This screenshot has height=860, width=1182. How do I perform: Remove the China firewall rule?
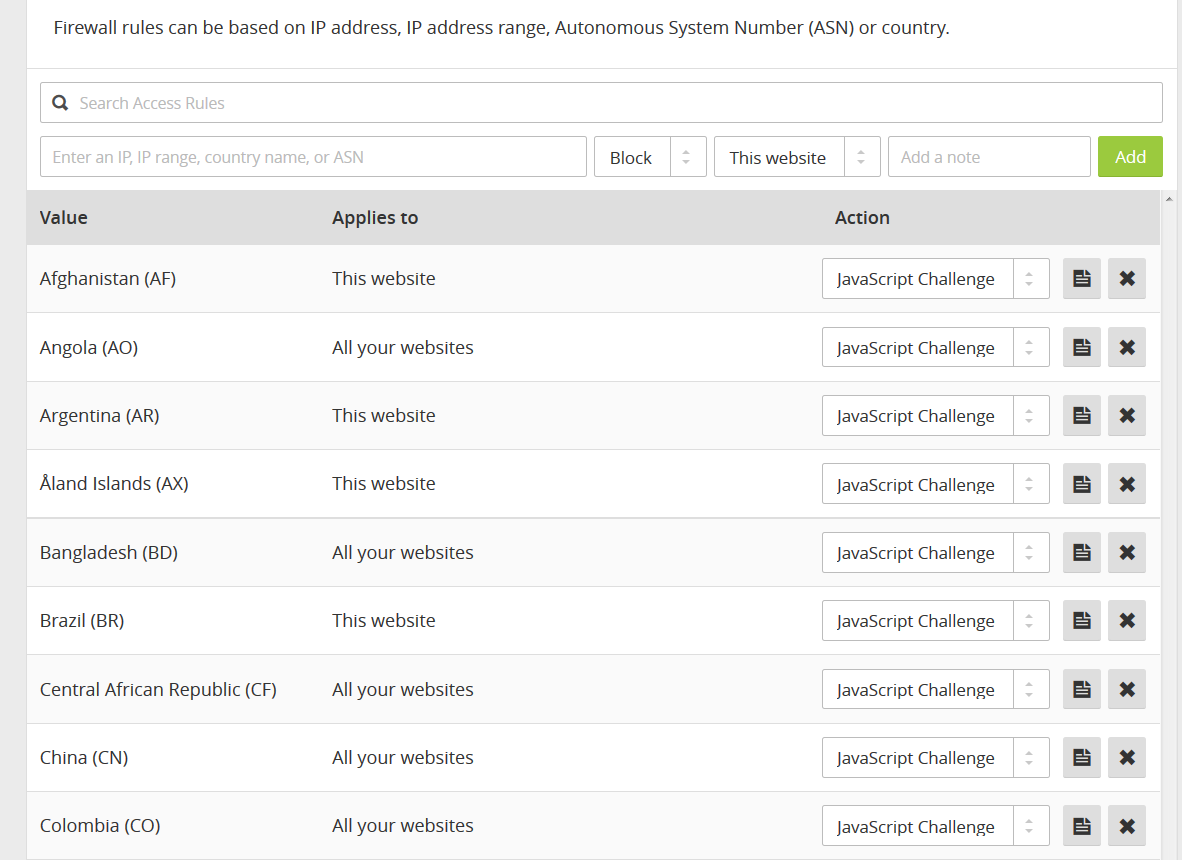[x=1127, y=758]
